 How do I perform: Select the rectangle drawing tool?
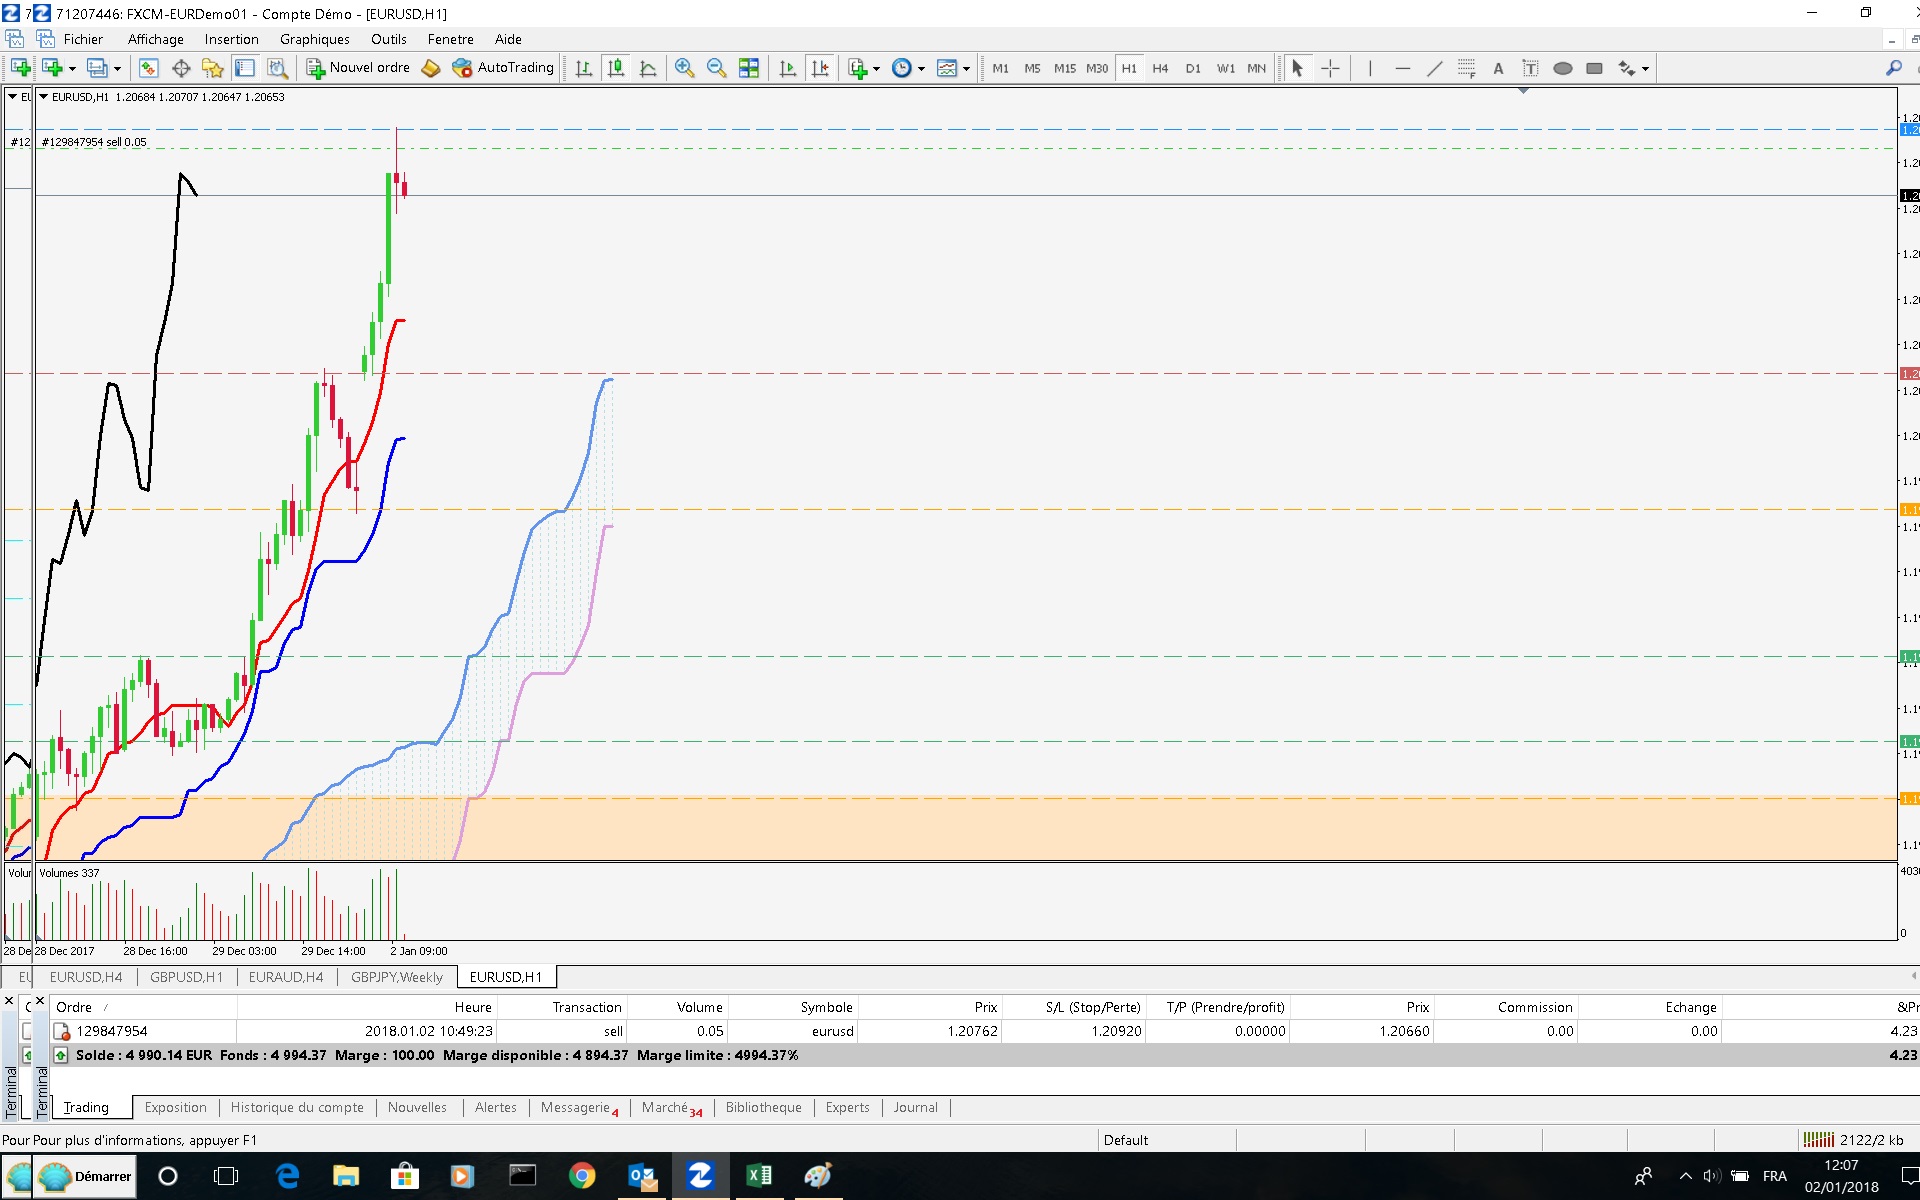coord(1594,68)
